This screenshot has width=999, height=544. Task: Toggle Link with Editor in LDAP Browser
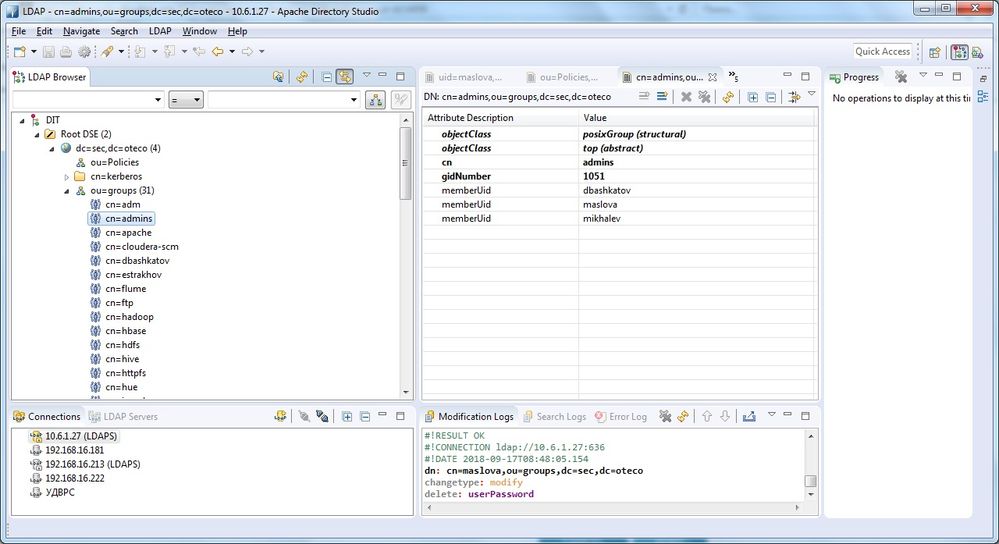(x=344, y=77)
